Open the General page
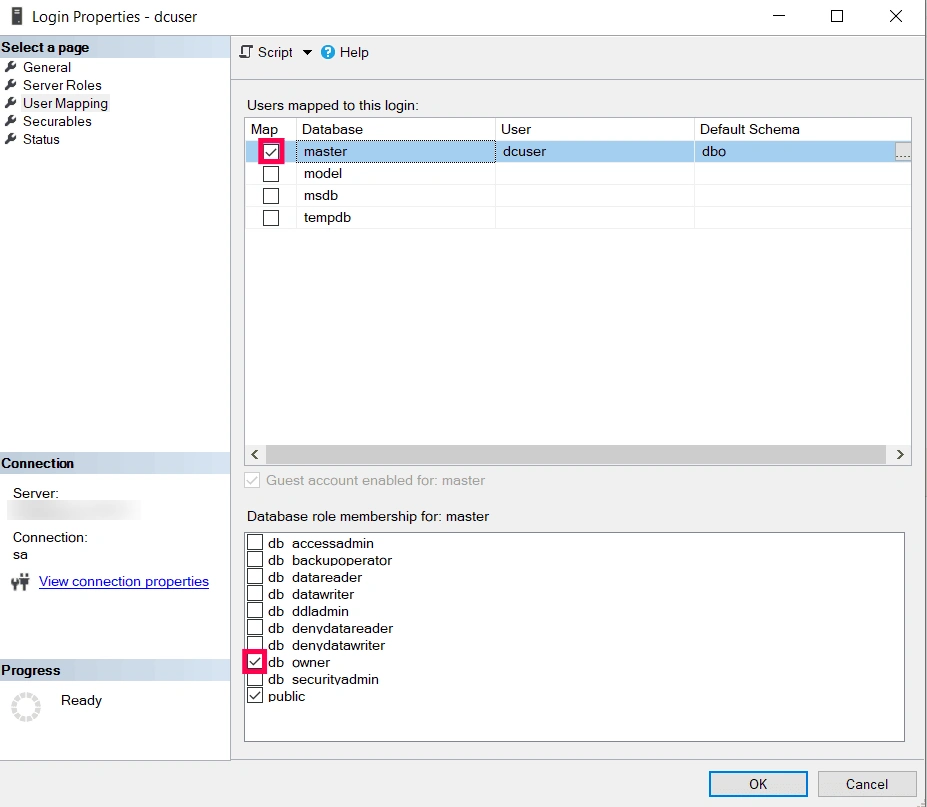This screenshot has width=927, height=807. (47, 67)
